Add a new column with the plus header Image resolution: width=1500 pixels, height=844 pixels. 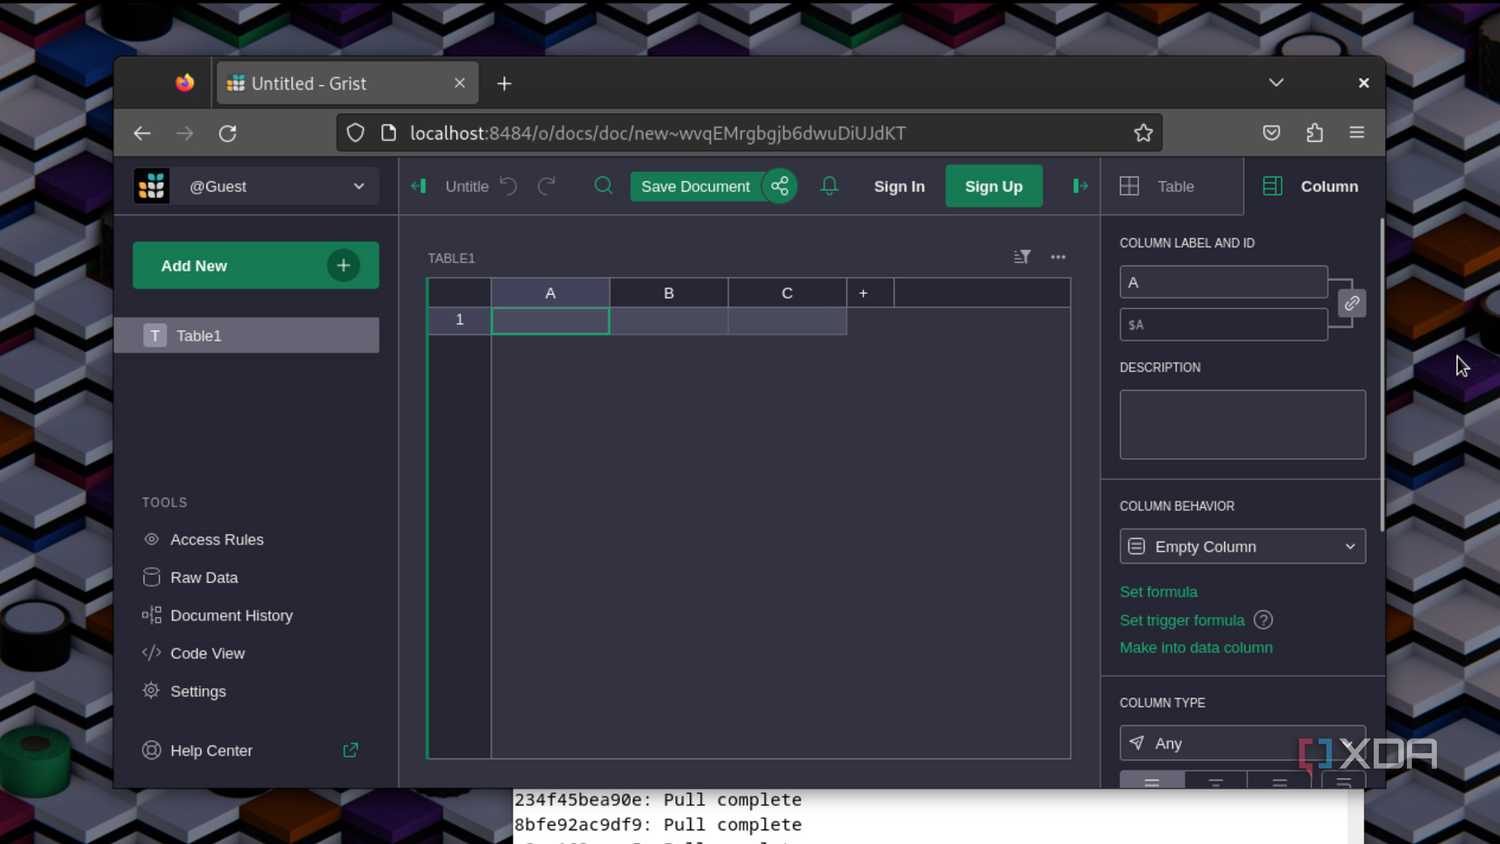click(x=863, y=293)
